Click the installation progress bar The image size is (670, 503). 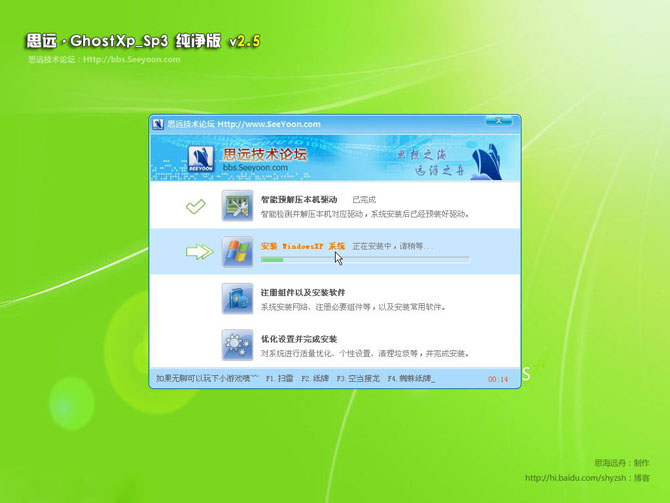365,259
